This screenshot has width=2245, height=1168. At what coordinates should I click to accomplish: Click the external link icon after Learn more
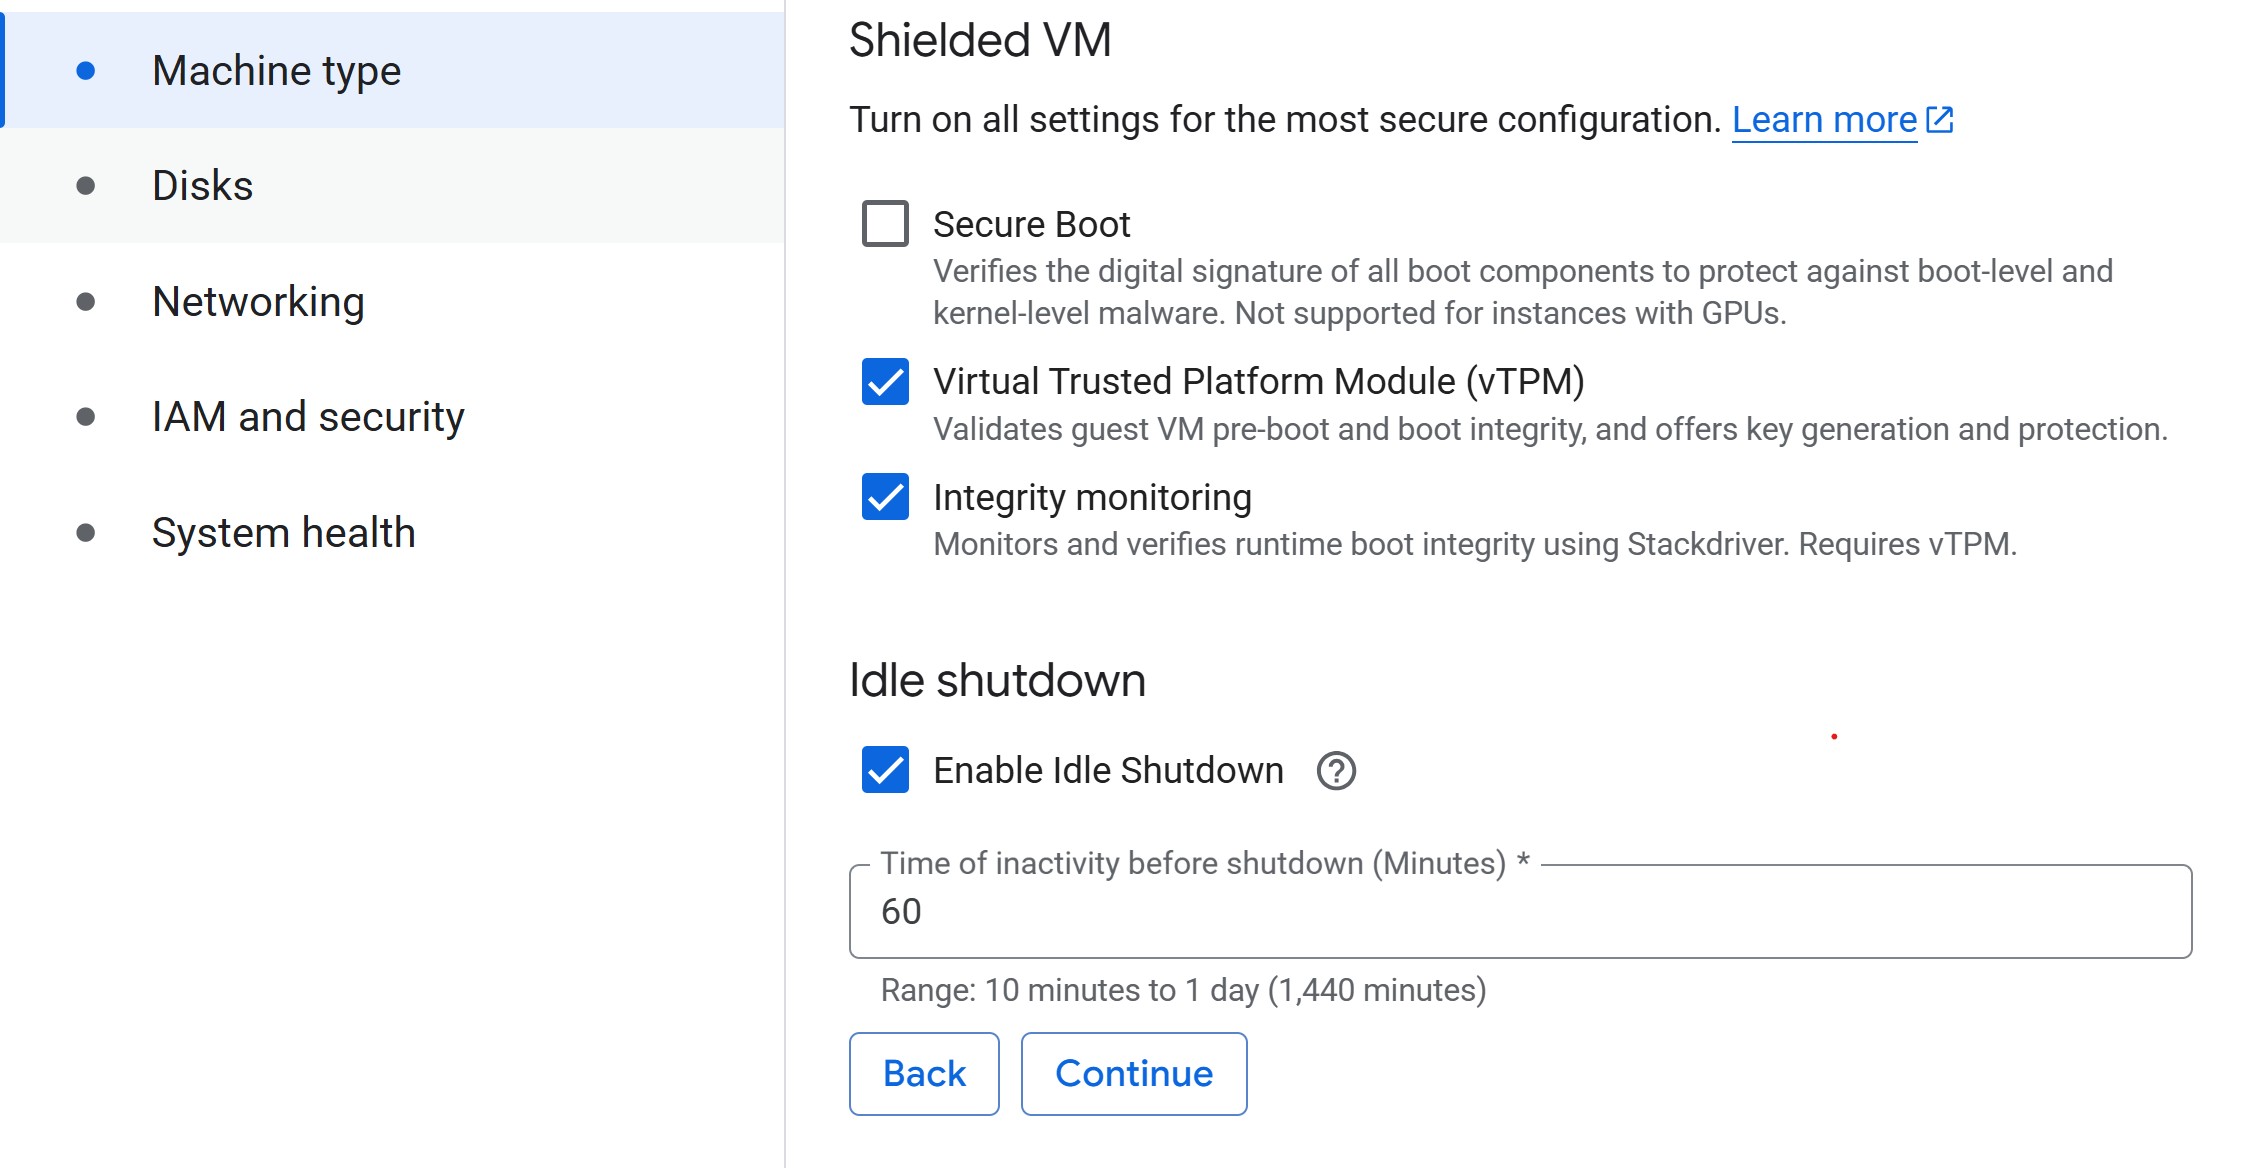[x=1940, y=120]
